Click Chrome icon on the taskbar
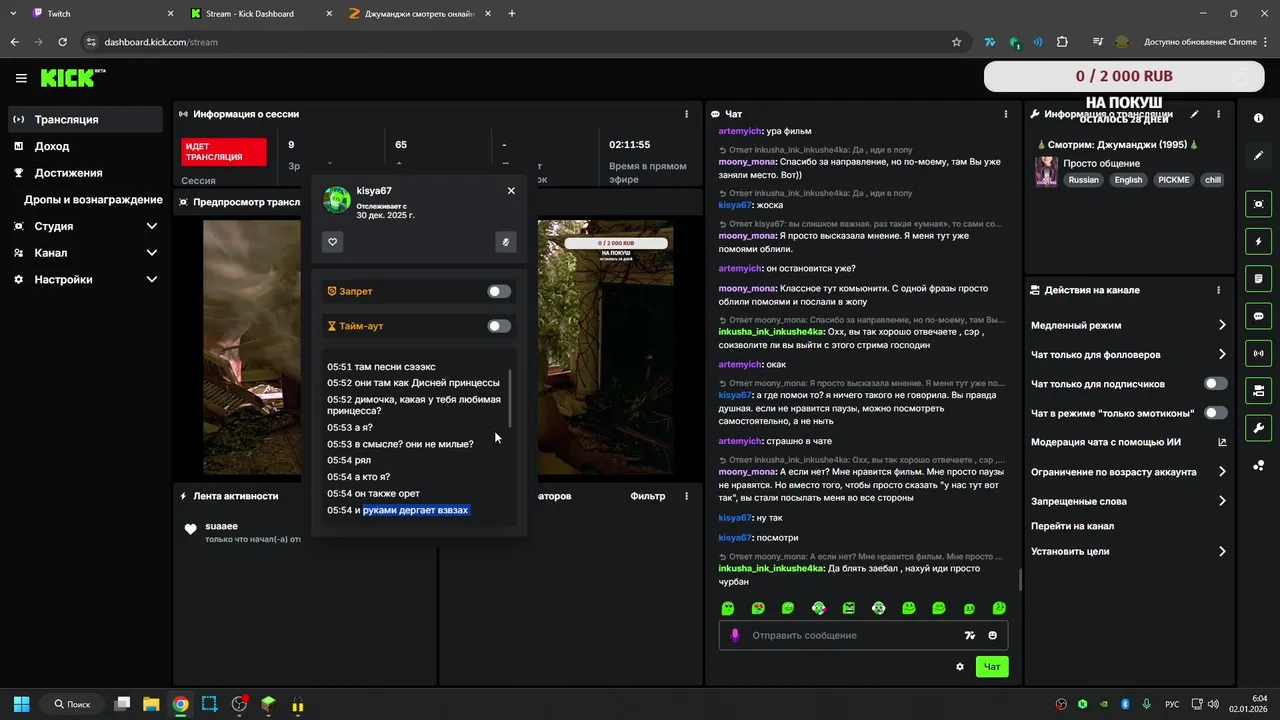Image resolution: width=1280 pixels, height=720 pixels. [x=180, y=704]
